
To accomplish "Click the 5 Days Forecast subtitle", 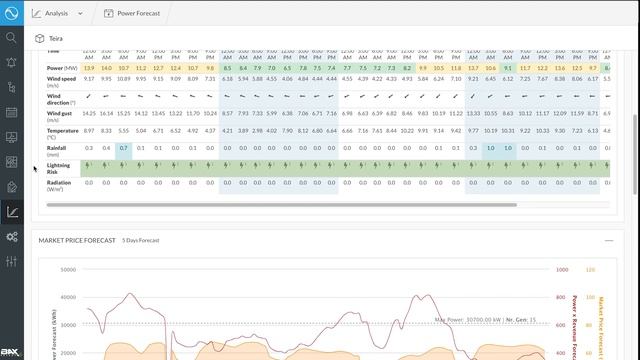I will coord(140,240).
